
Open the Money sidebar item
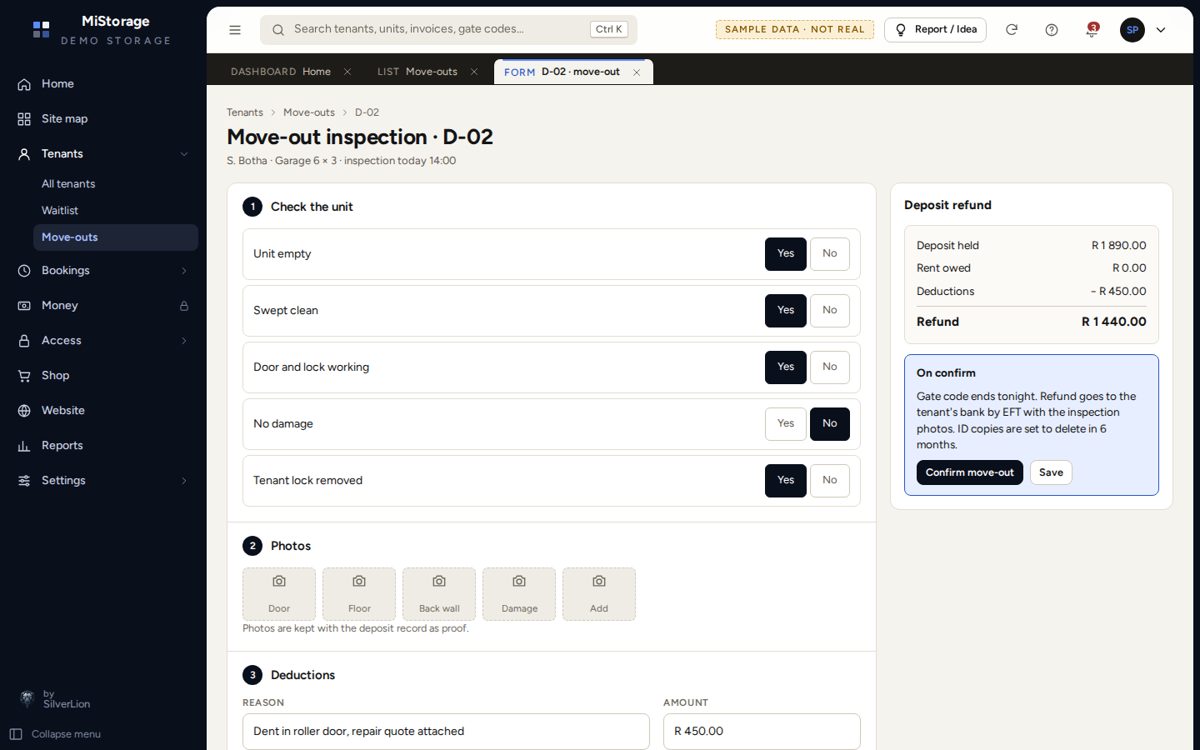pos(103,306)
